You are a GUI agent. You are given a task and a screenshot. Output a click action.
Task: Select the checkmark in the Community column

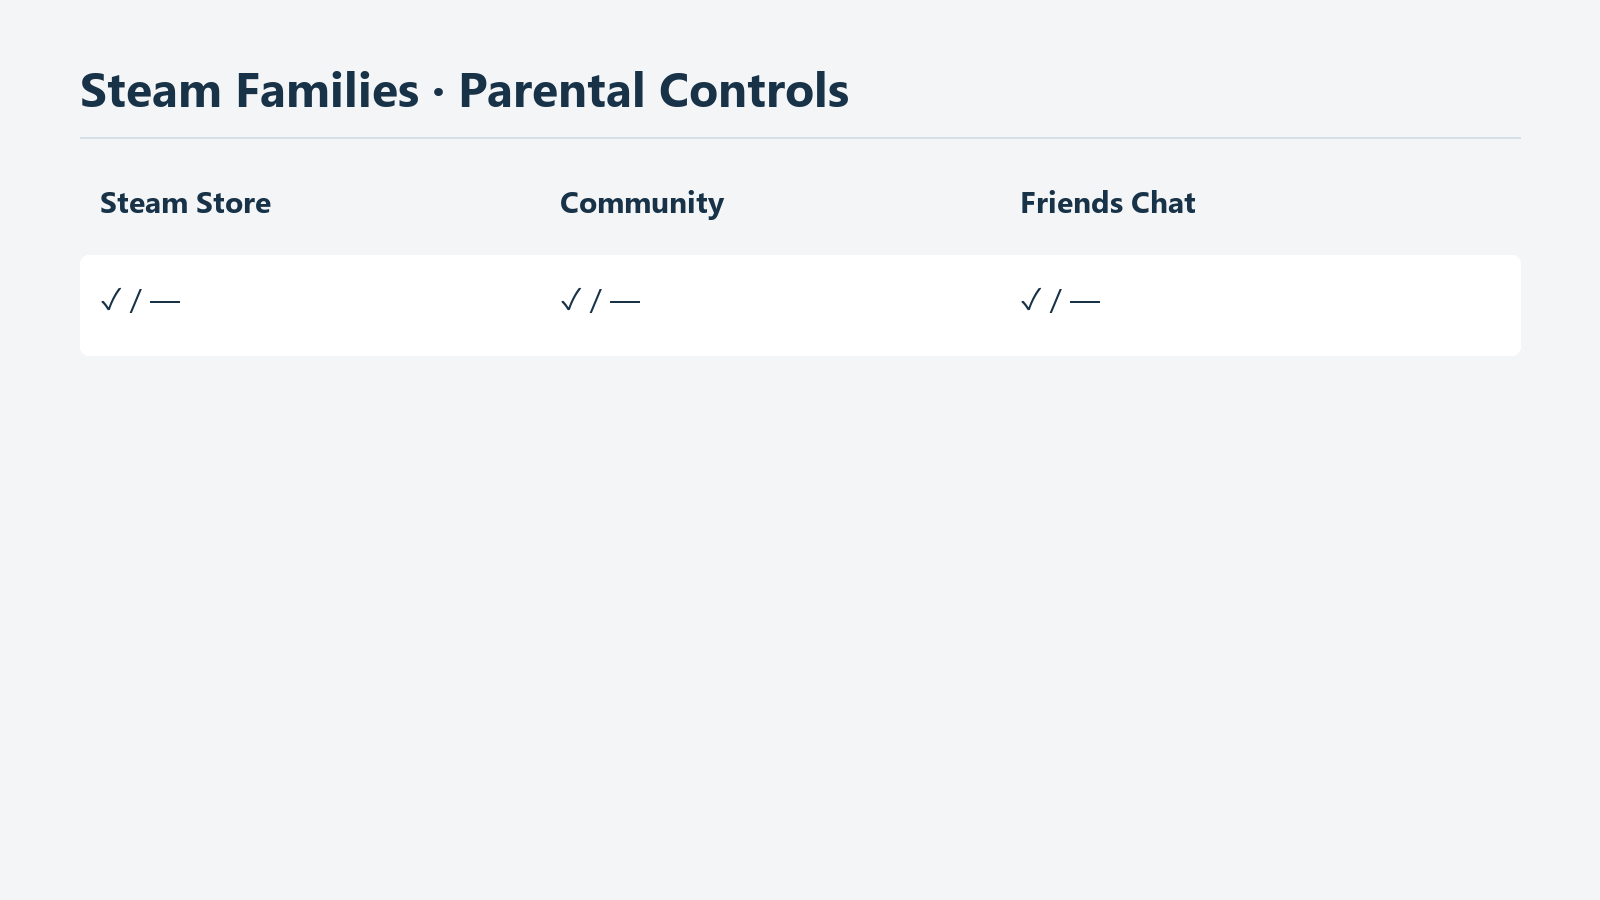570,300
